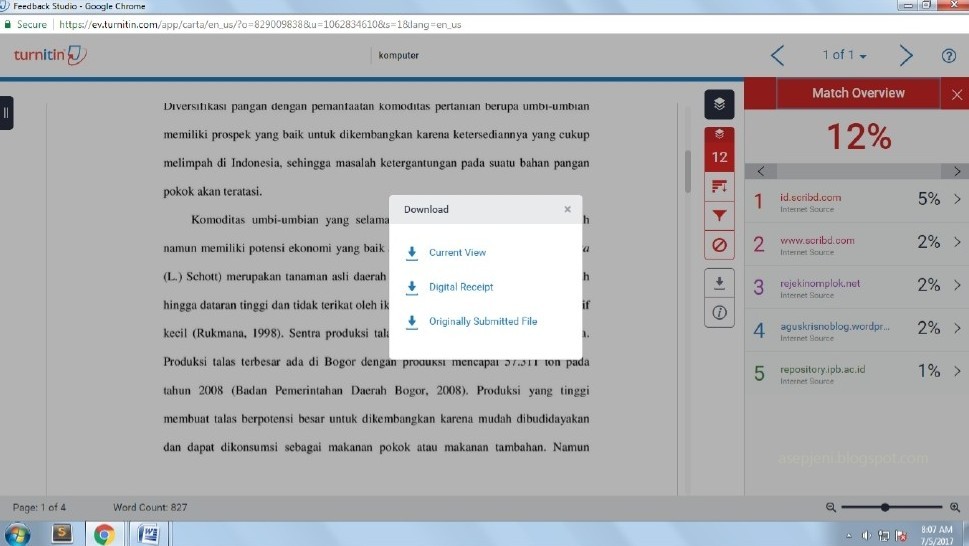Click the red similarity layers icon
969x546 pixels.
[719, 134]
